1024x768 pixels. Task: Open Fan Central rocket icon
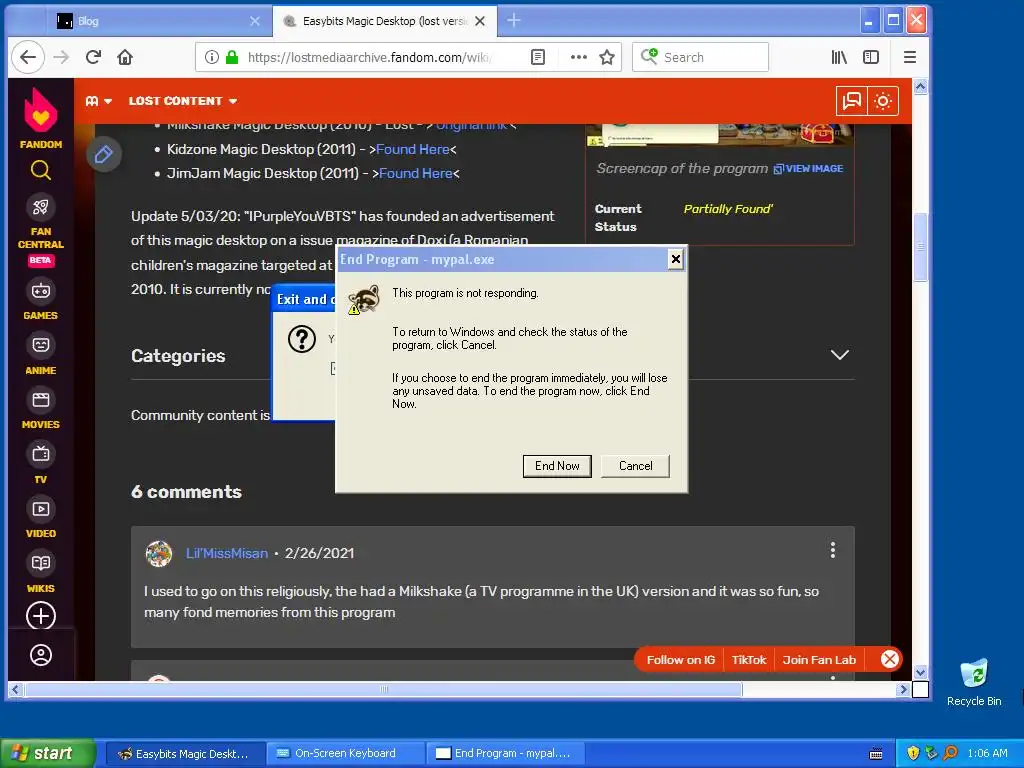40,208
